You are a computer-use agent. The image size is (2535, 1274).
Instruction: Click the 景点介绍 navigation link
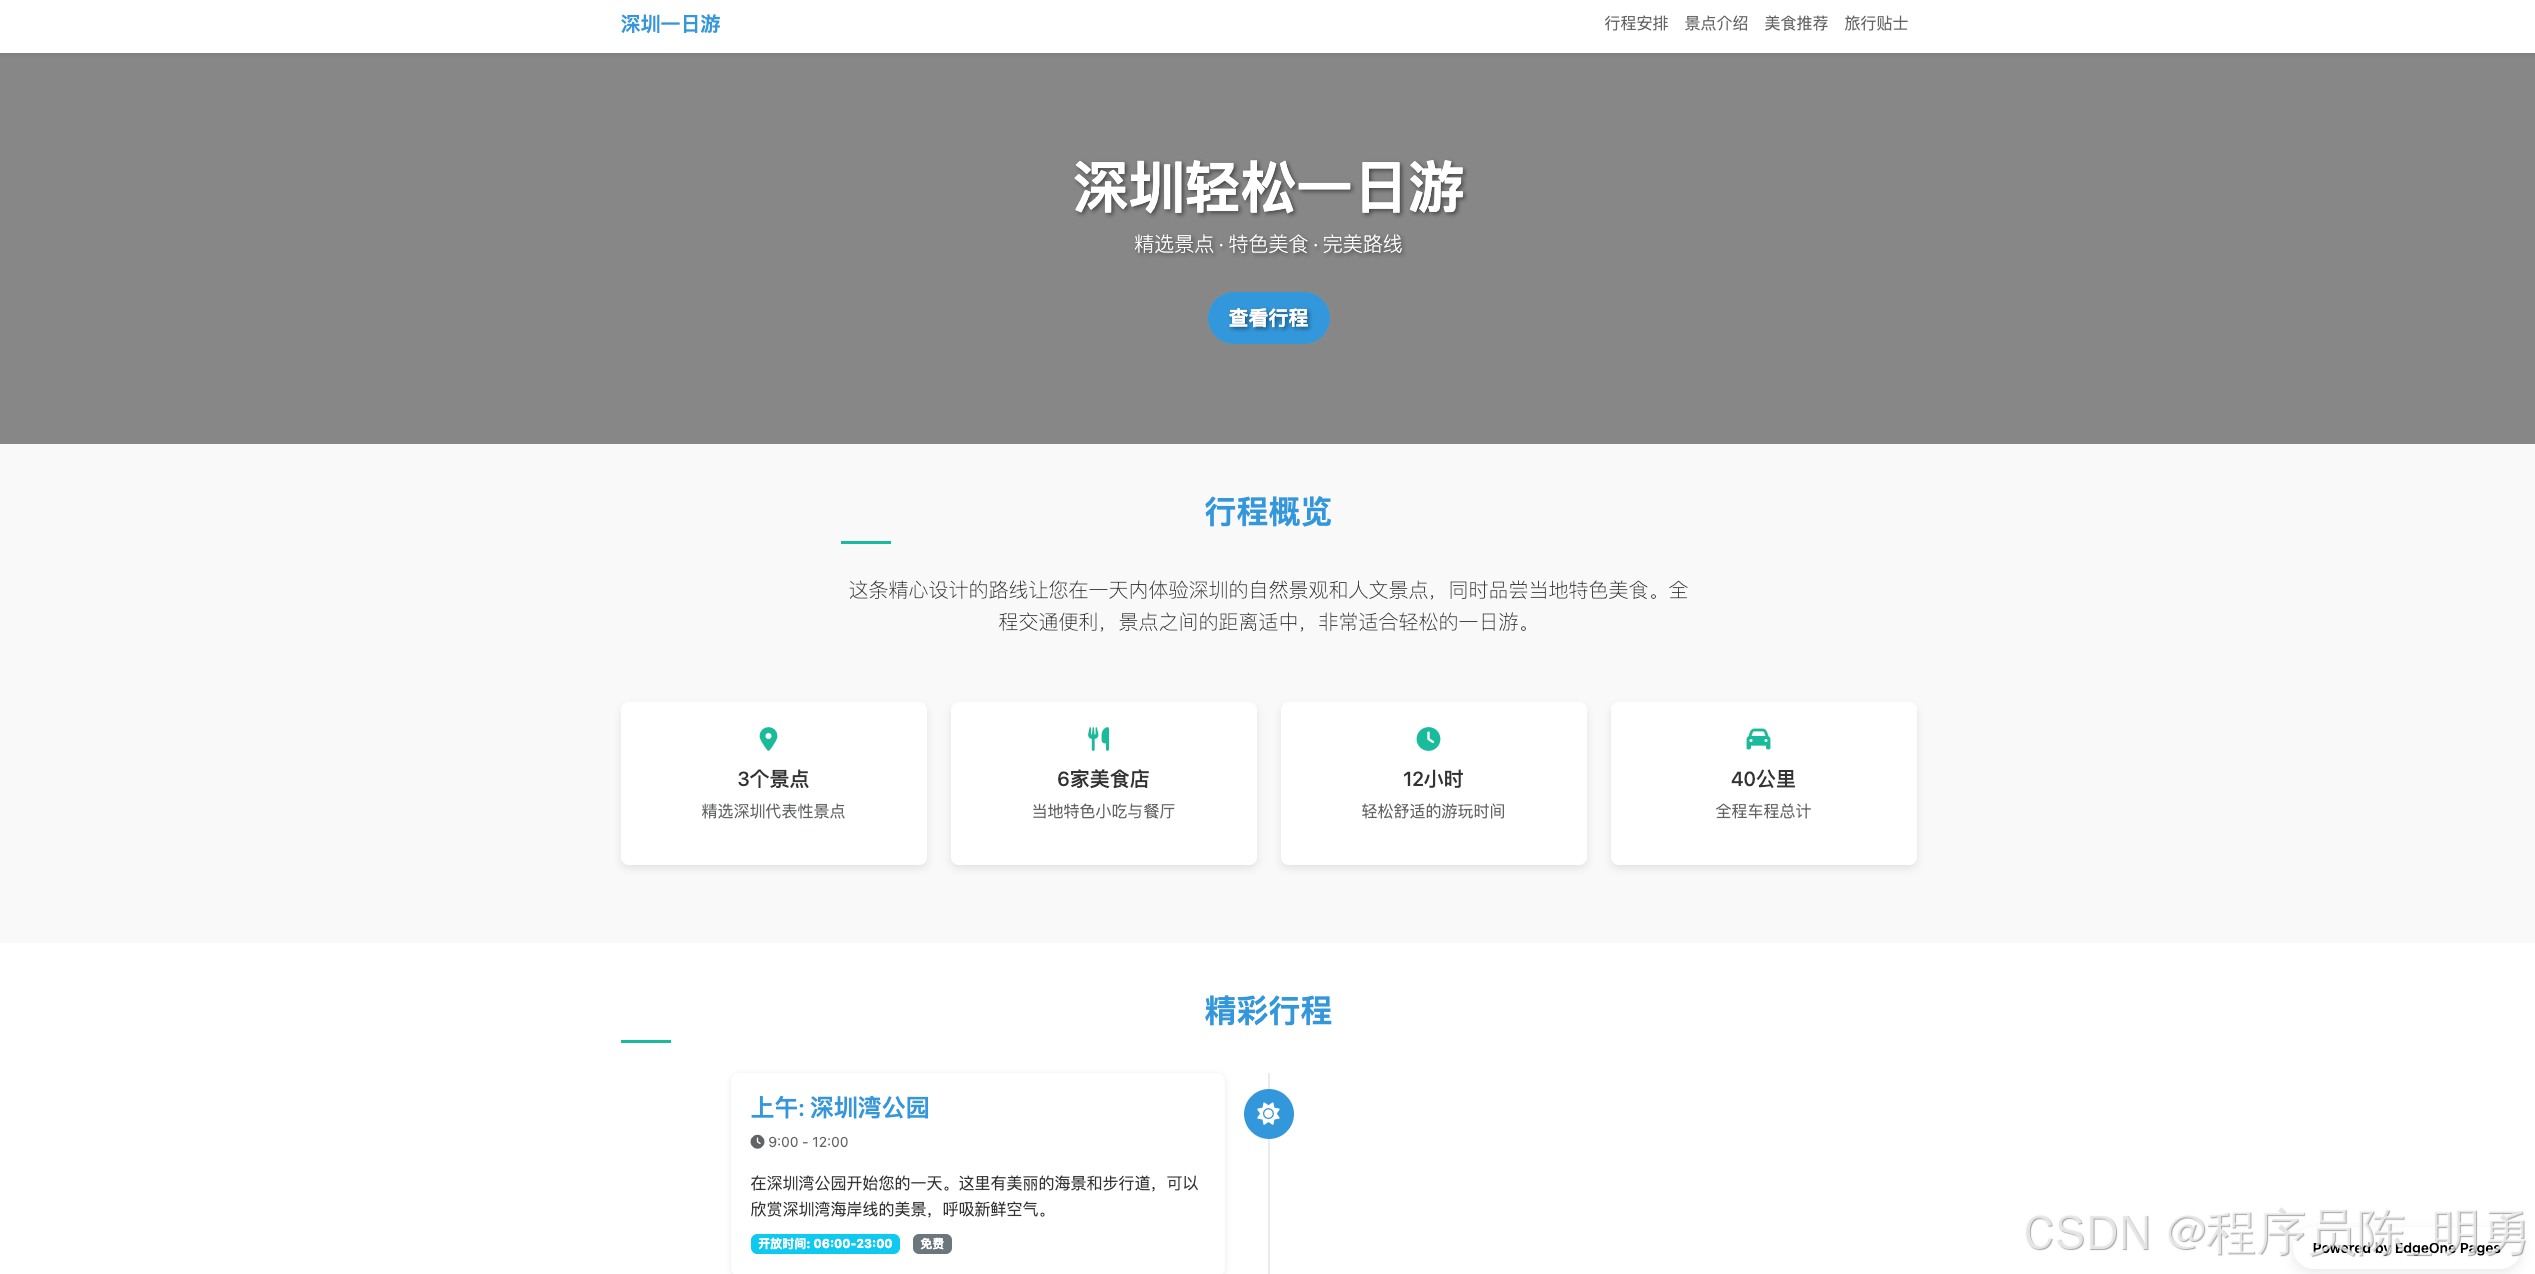pyautogui.click(x=1714, y=23)
